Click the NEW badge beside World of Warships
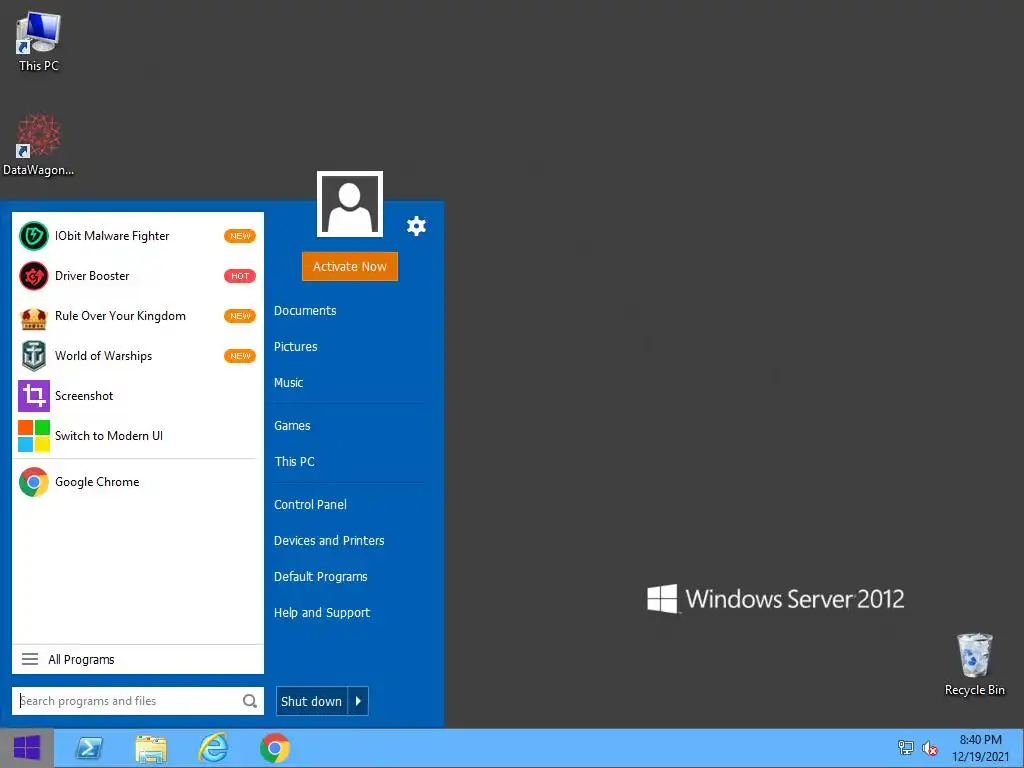The width and height of the screenshot is (1024, 768). (x=240, y=356)
